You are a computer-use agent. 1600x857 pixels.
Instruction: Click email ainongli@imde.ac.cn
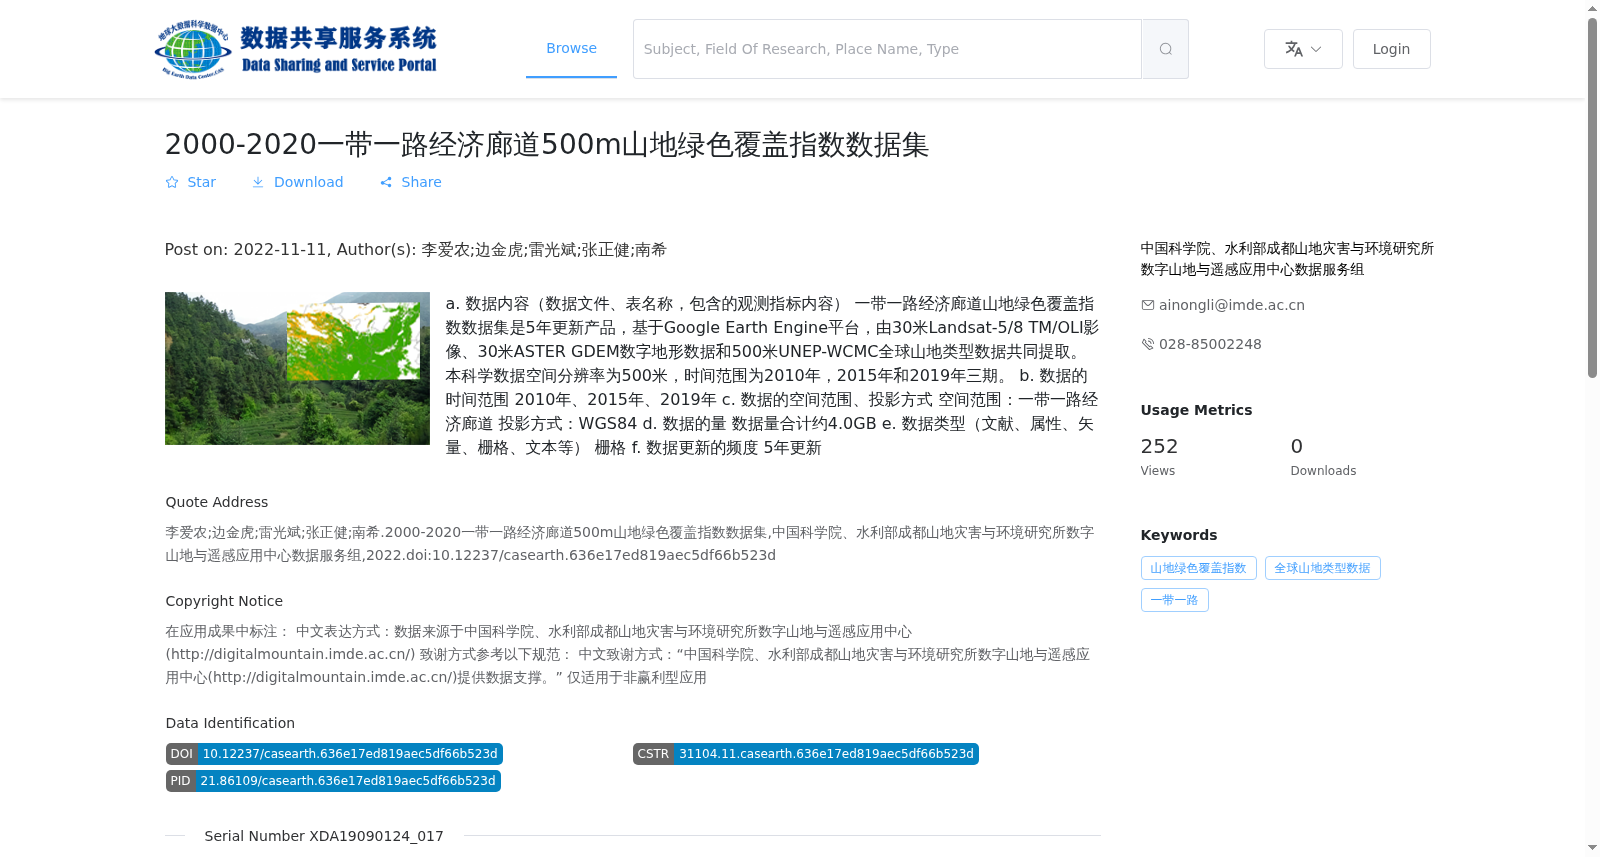click(1231, 305)
